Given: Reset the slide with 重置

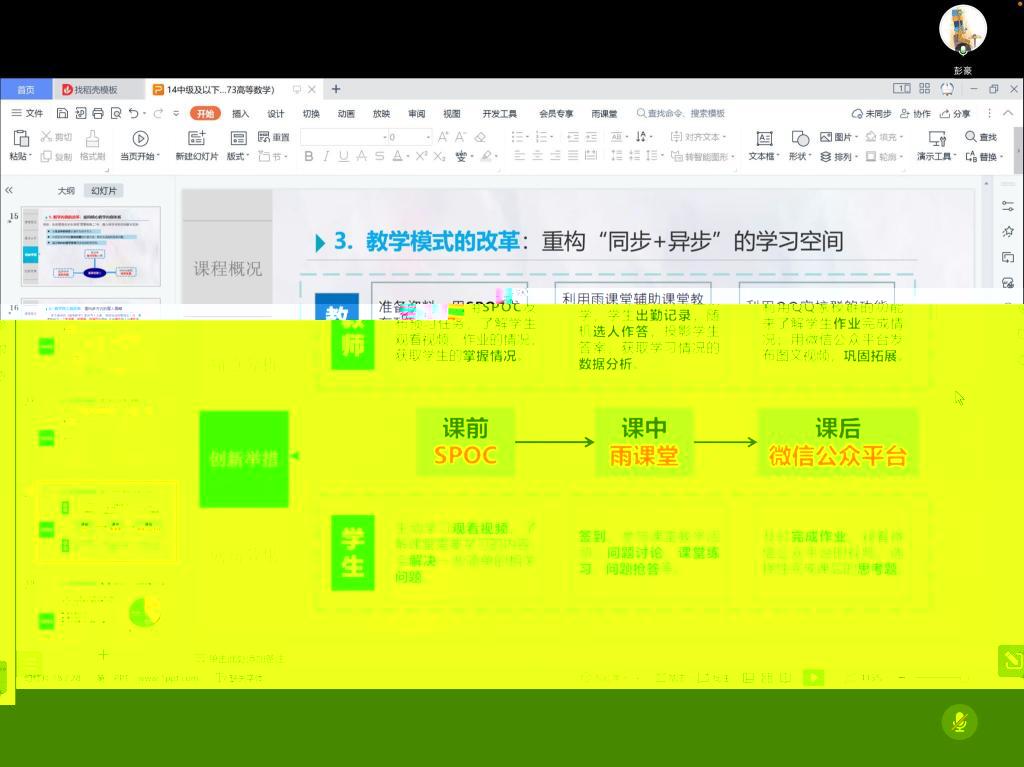Looking at the screenshot, I should click(x=274, y=137).
